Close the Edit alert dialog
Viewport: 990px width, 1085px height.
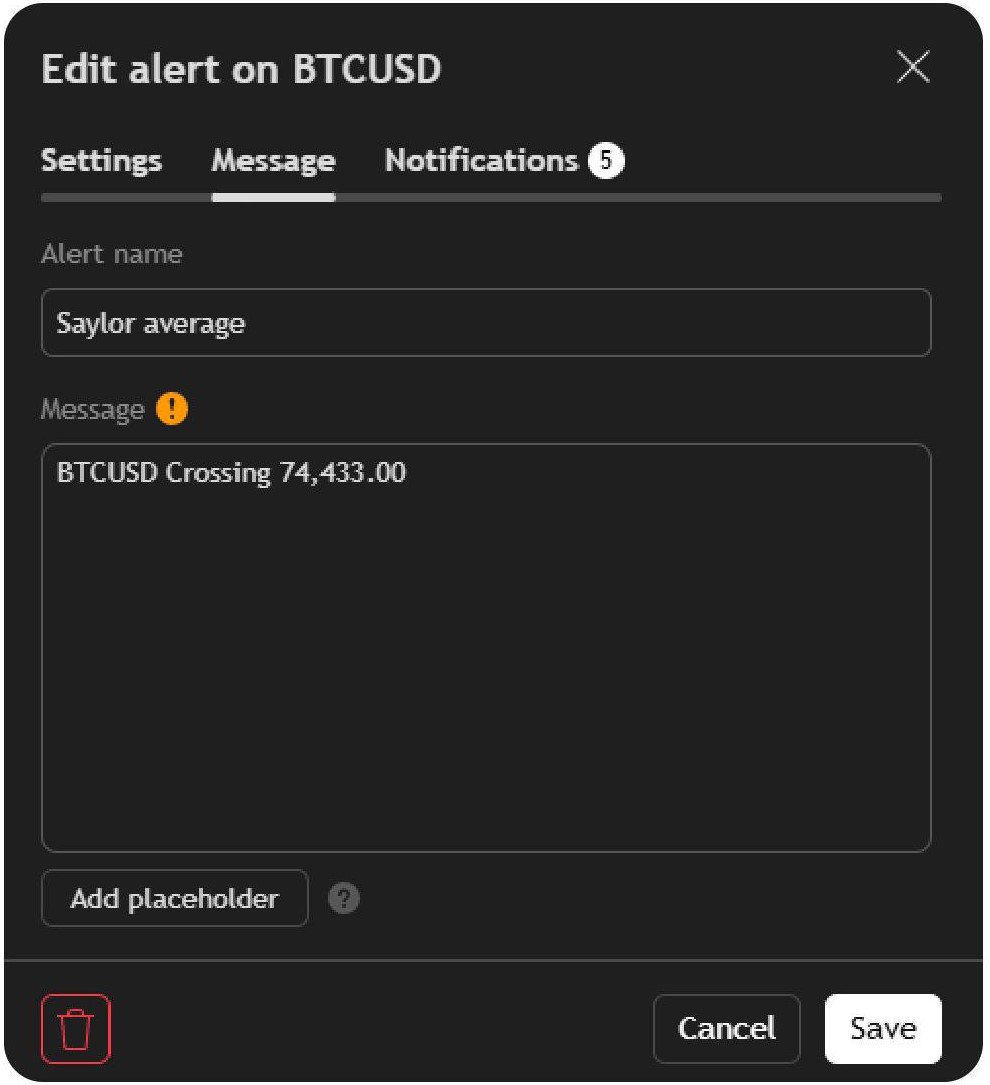tap(913, 68)
